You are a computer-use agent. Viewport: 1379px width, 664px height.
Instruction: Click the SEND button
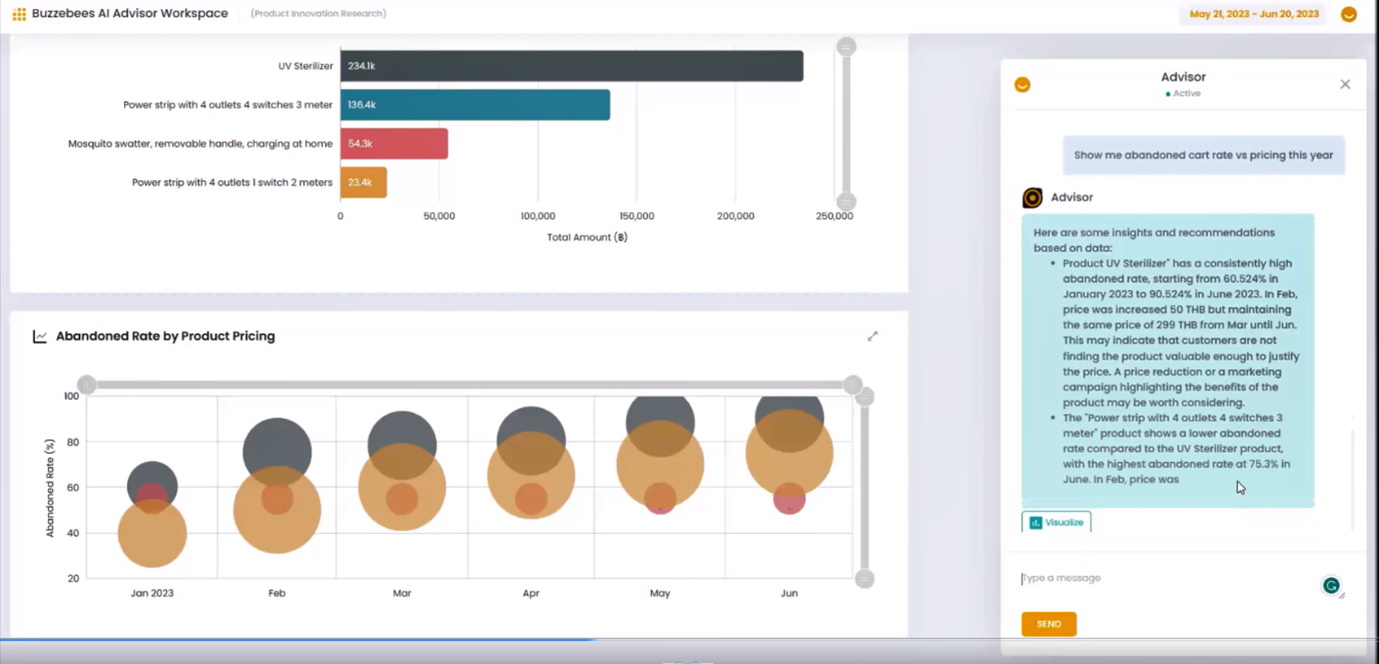click(x=1048, y=624)
